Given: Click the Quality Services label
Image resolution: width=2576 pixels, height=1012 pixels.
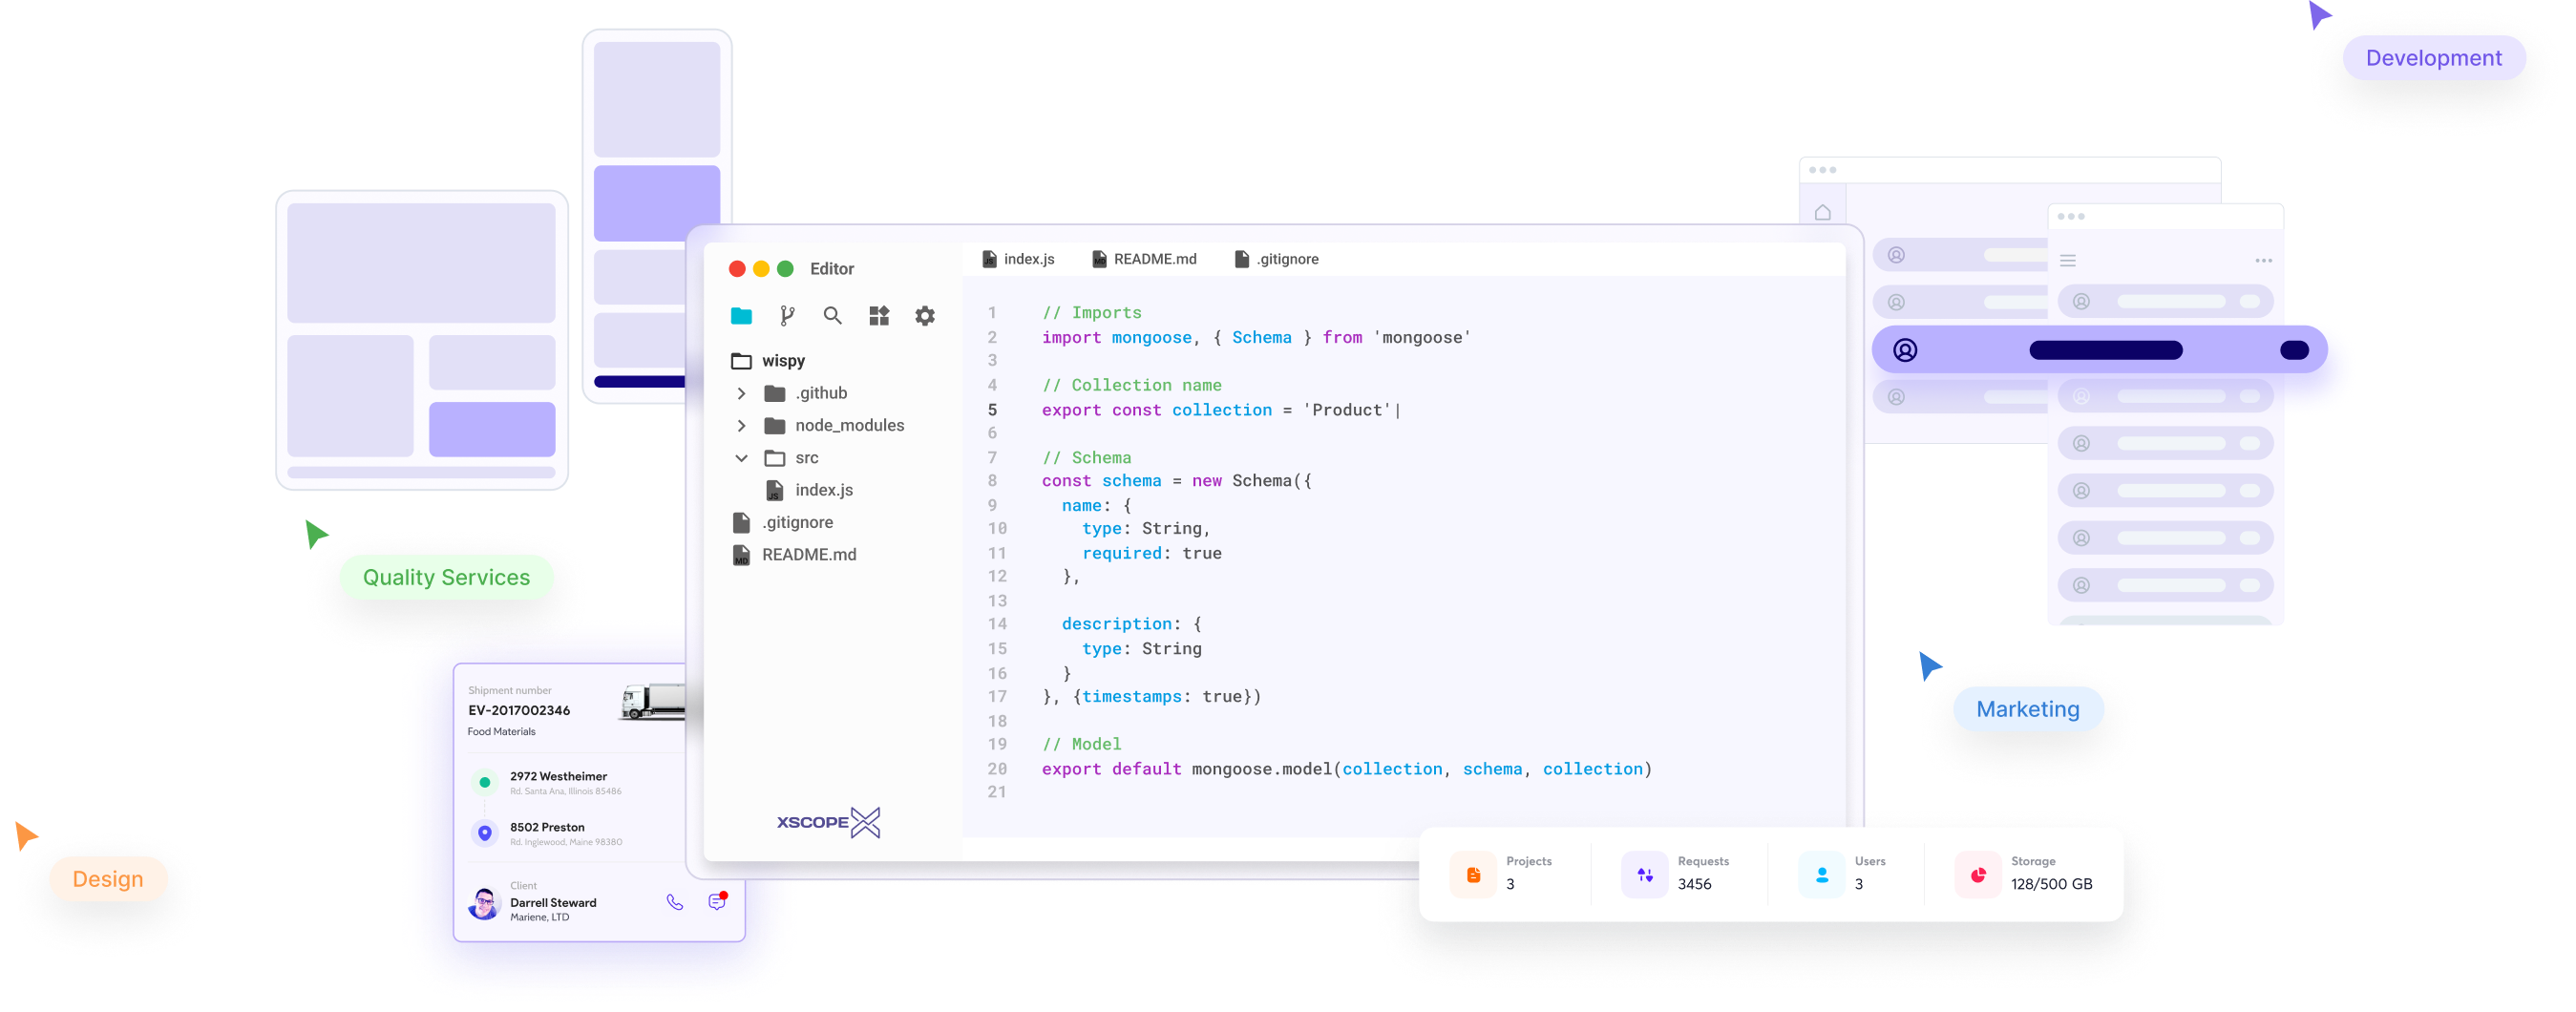Looking at the screenshot, I should pos(446,577).
